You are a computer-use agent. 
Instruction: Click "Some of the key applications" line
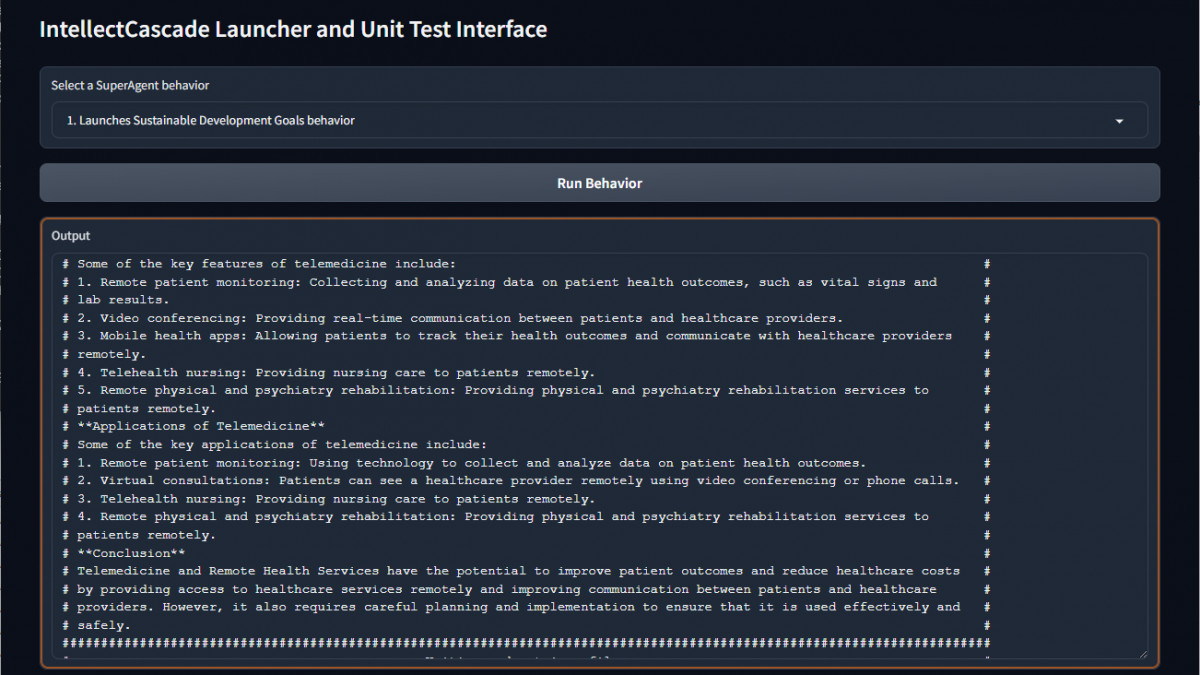point(281,445)
